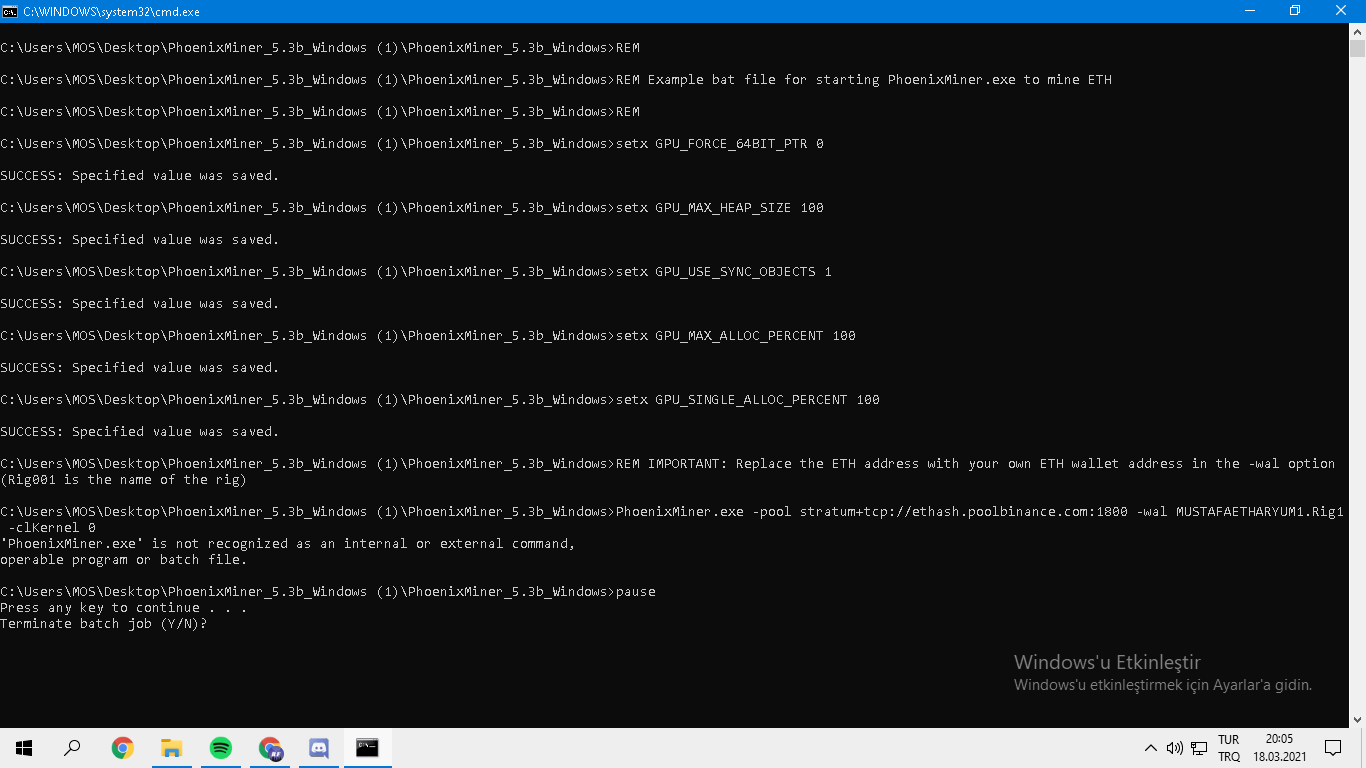This screenshot has width=1366, height=768.
Task: Click the scrollbar up arrow
Action: [x=1357, y=31]
